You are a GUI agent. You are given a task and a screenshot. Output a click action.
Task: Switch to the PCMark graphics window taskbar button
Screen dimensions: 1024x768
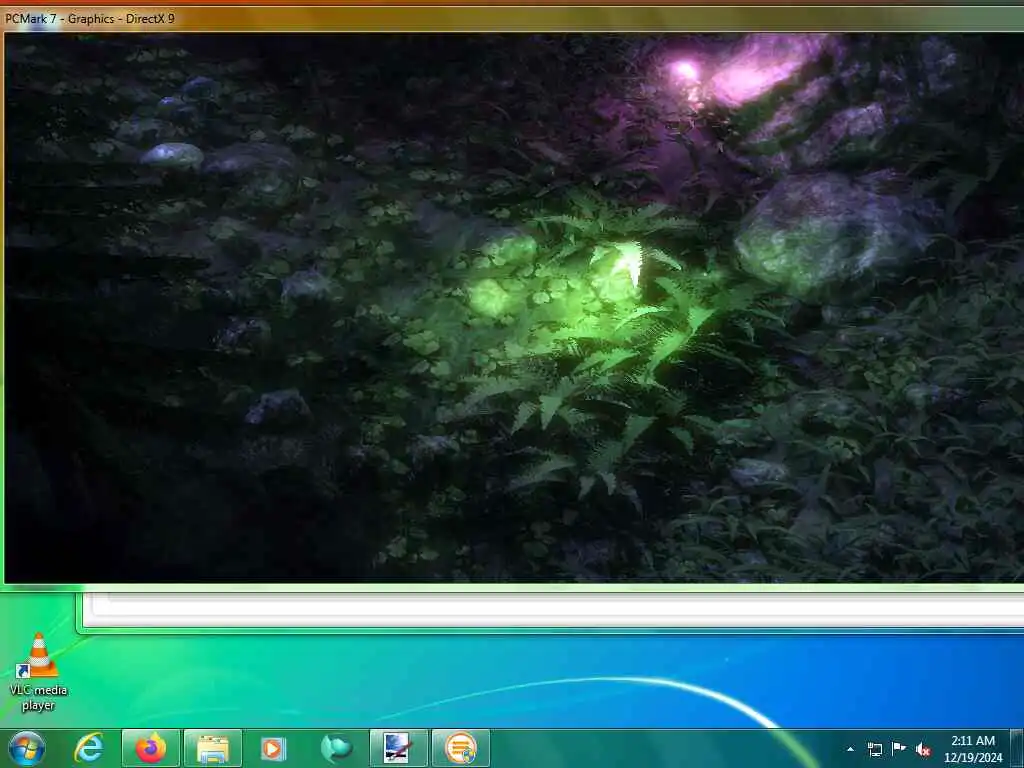398,748
